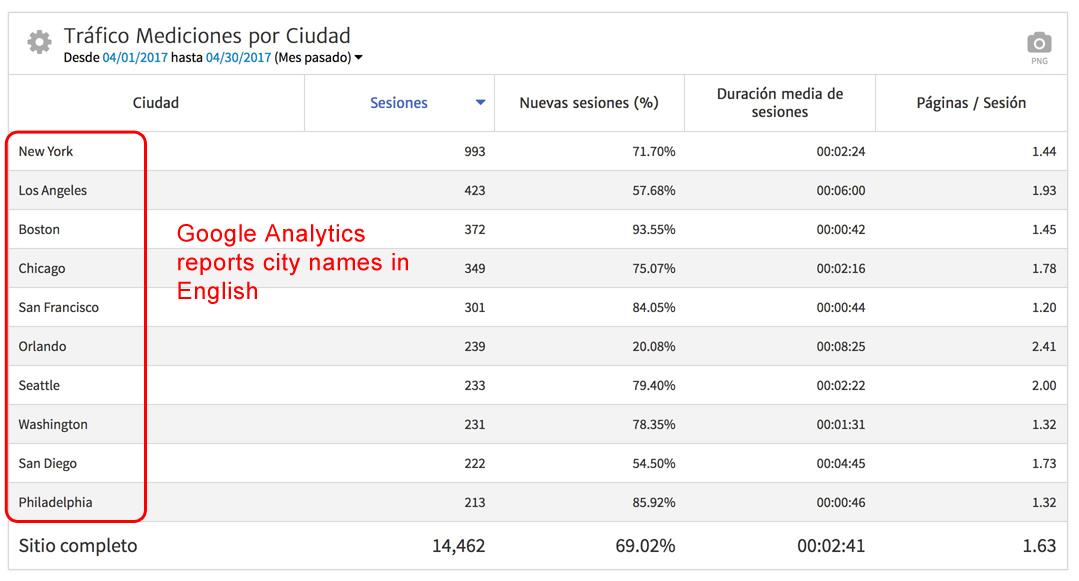Select the Los Angeles city row

point(52,190)
